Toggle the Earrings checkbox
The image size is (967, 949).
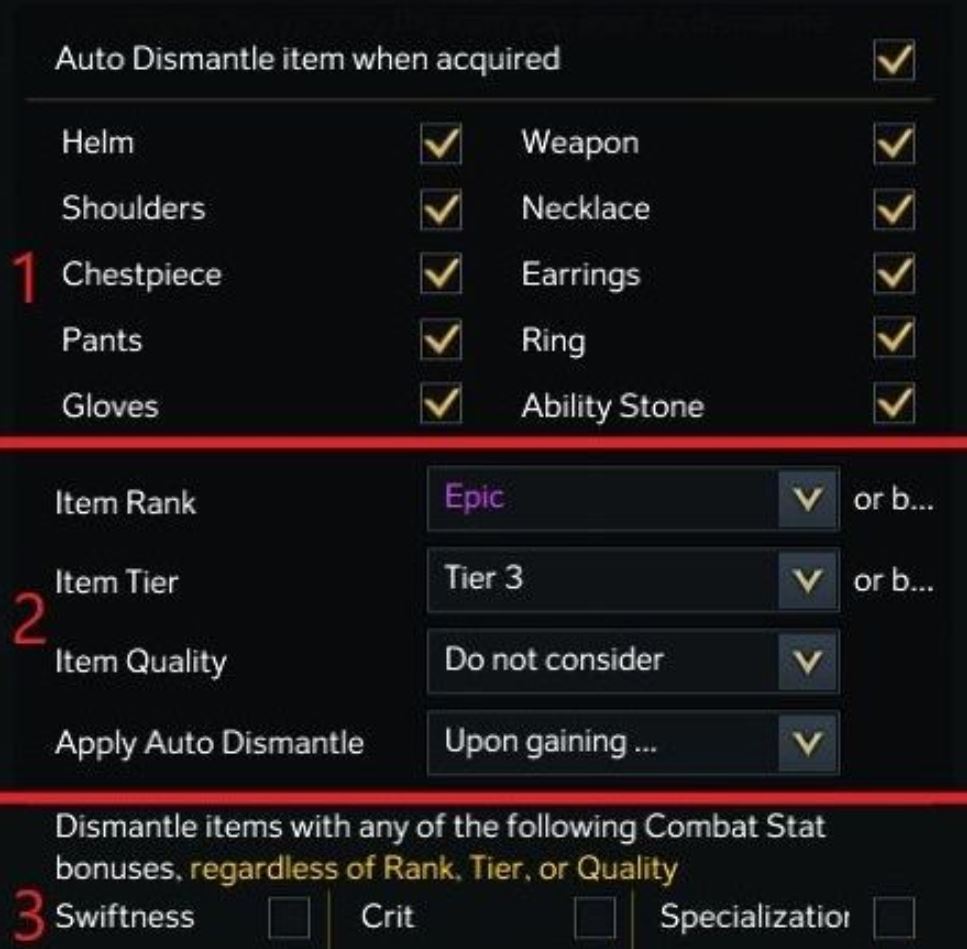coord(892,276)
